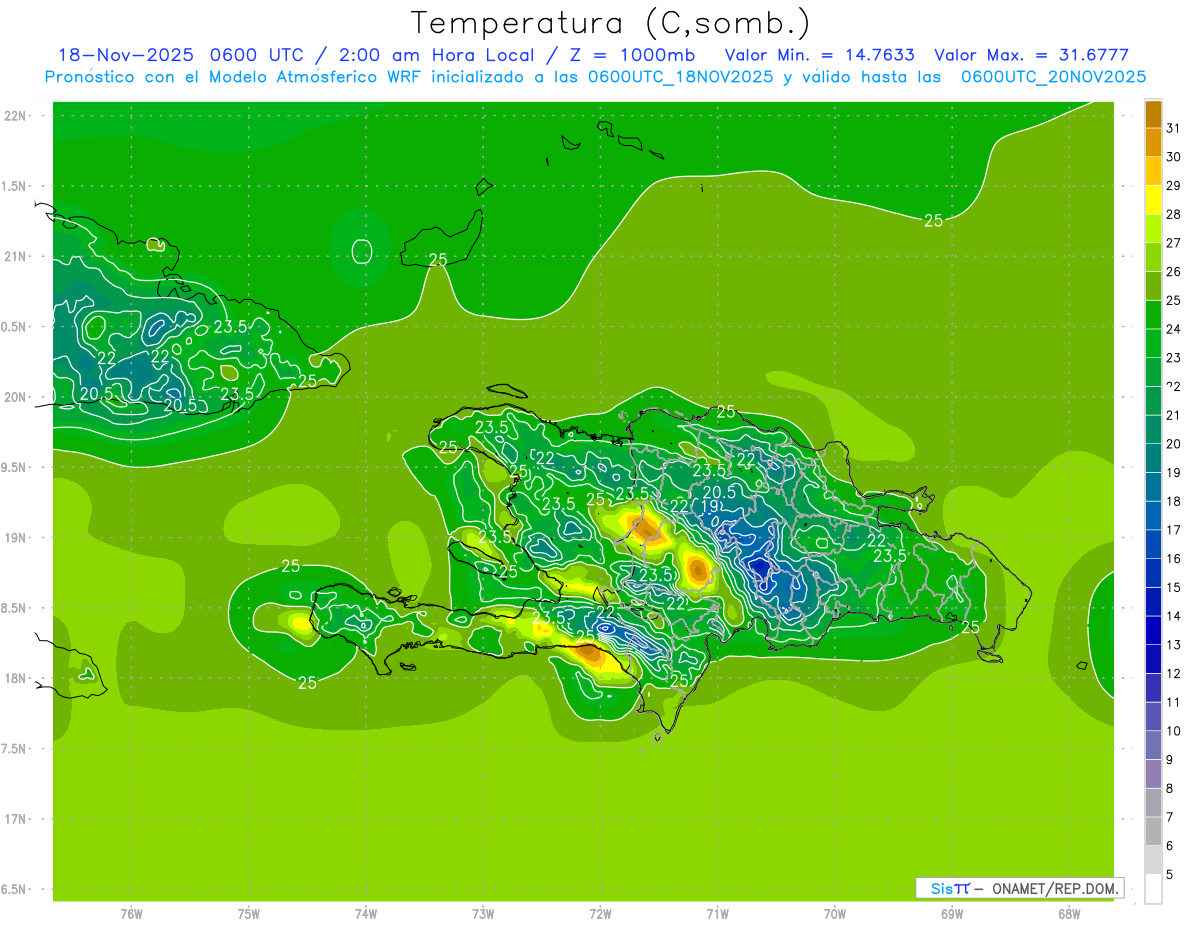Image resolution: width=1200 pixels, height=927 pixels.
Task: Pick the white bottom swatch of color scale
Action: pos(1153,889)
